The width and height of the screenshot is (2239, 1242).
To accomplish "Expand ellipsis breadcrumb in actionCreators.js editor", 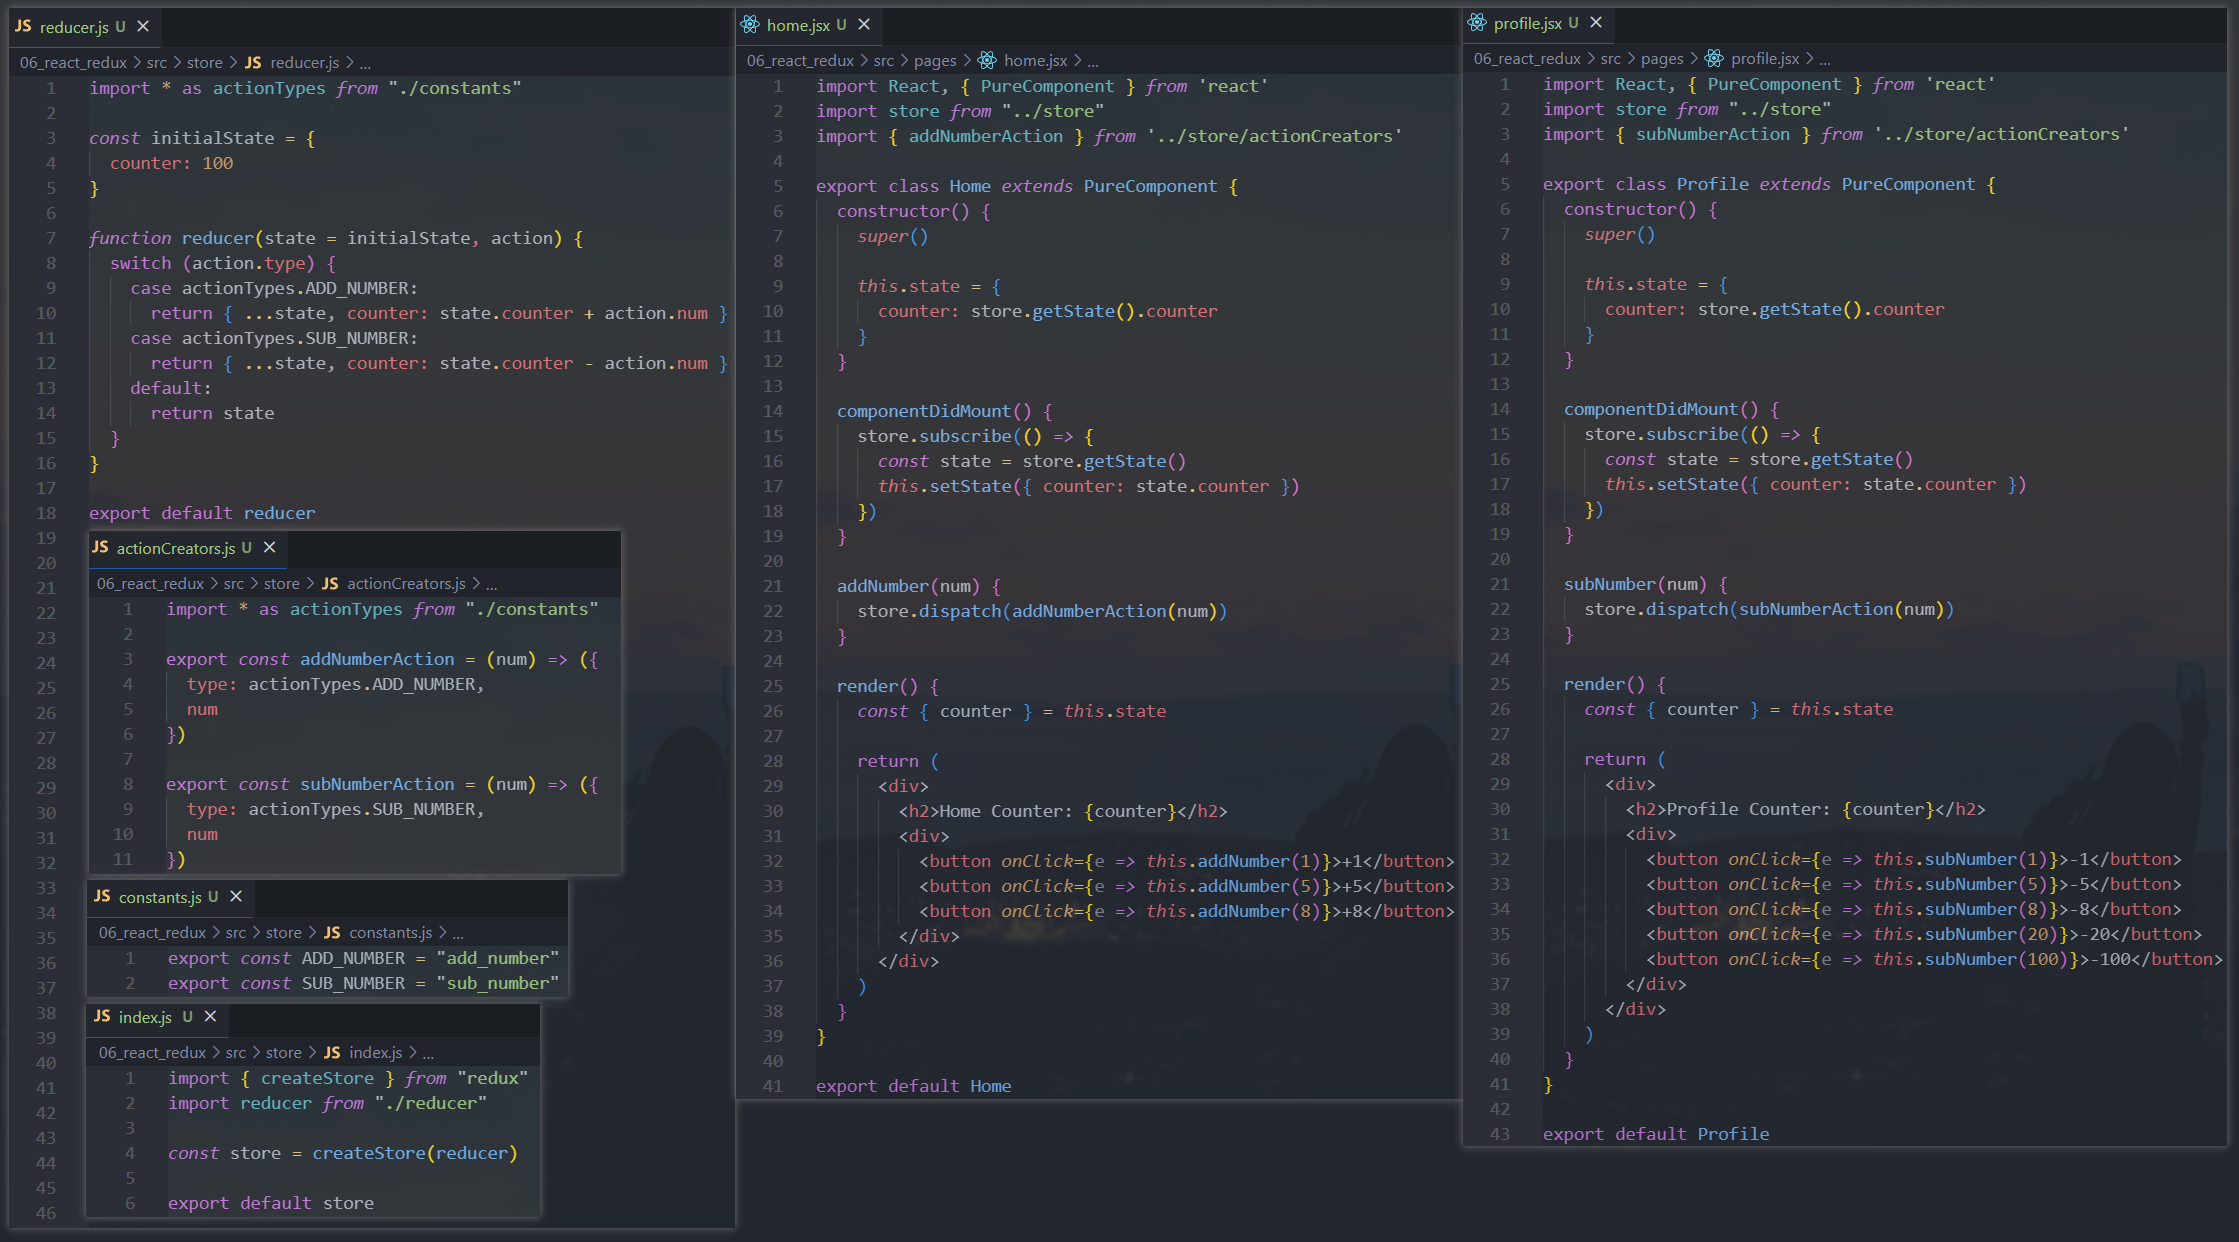I will pyautogui.click(x=491, y=584).
